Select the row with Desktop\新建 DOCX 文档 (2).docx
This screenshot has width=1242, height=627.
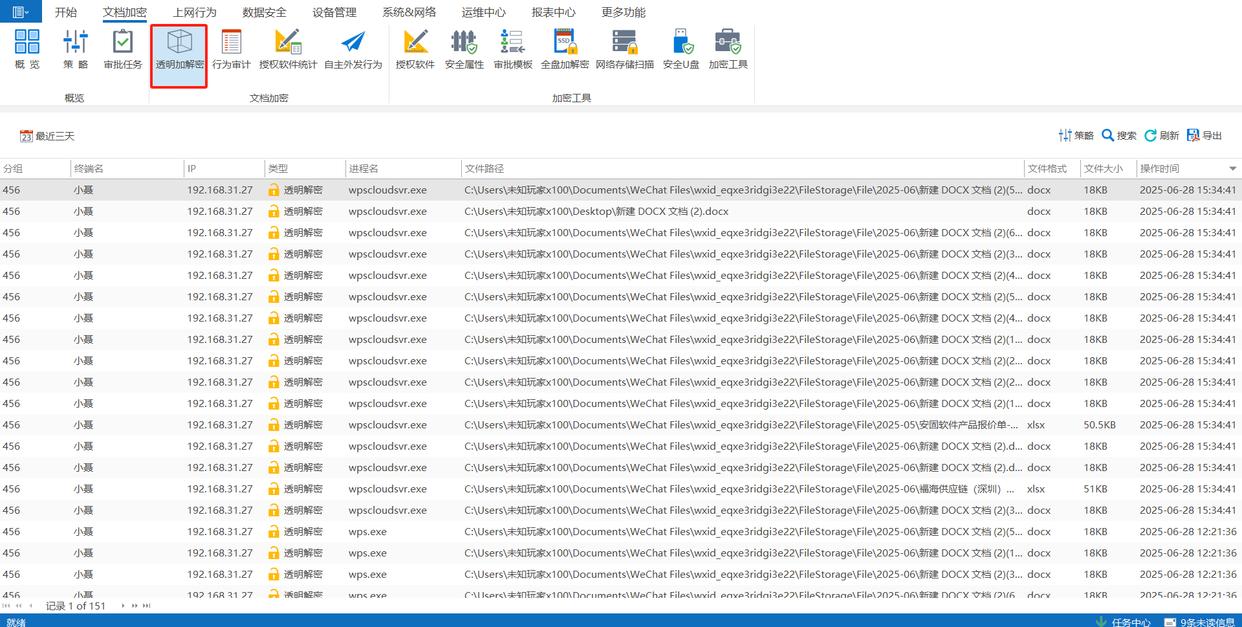coord(596,212)
